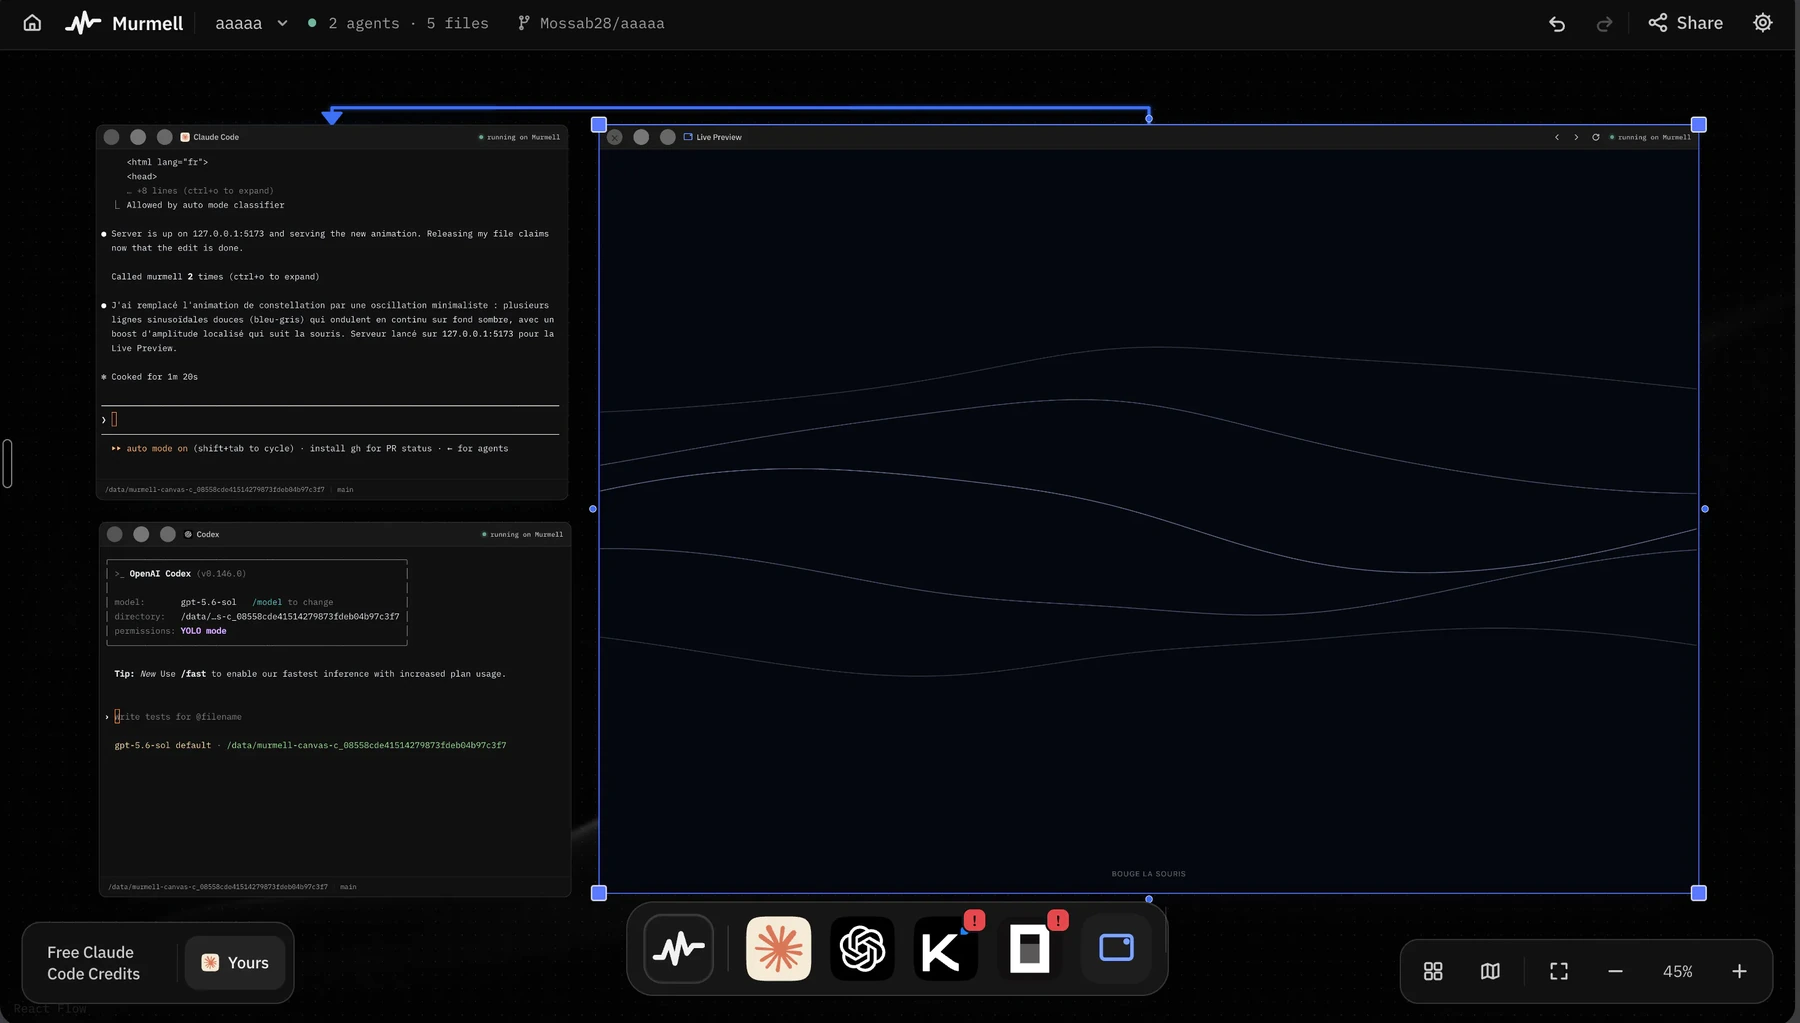Click the sidebar handle on left edge
The height and width of the screenshot is (1023, 1800).
click(x=7, y=463)
